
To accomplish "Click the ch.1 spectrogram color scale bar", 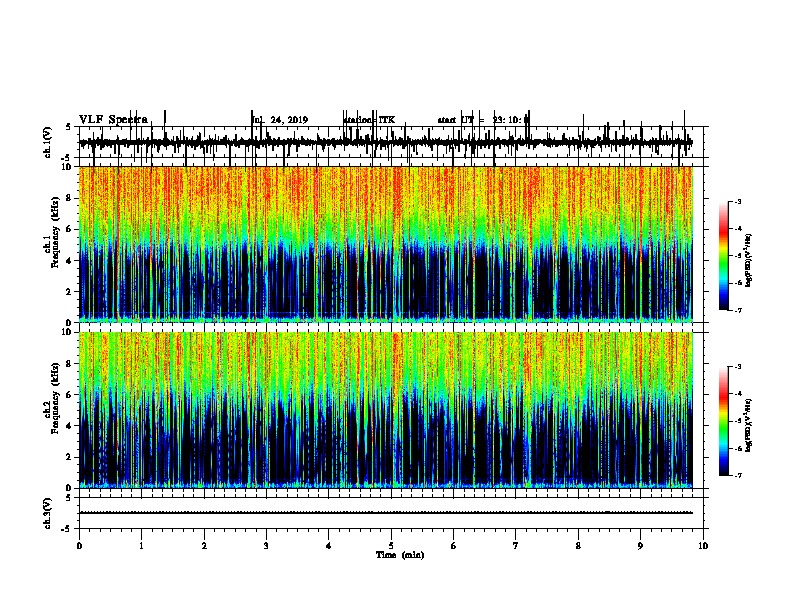I will (724, 256).
